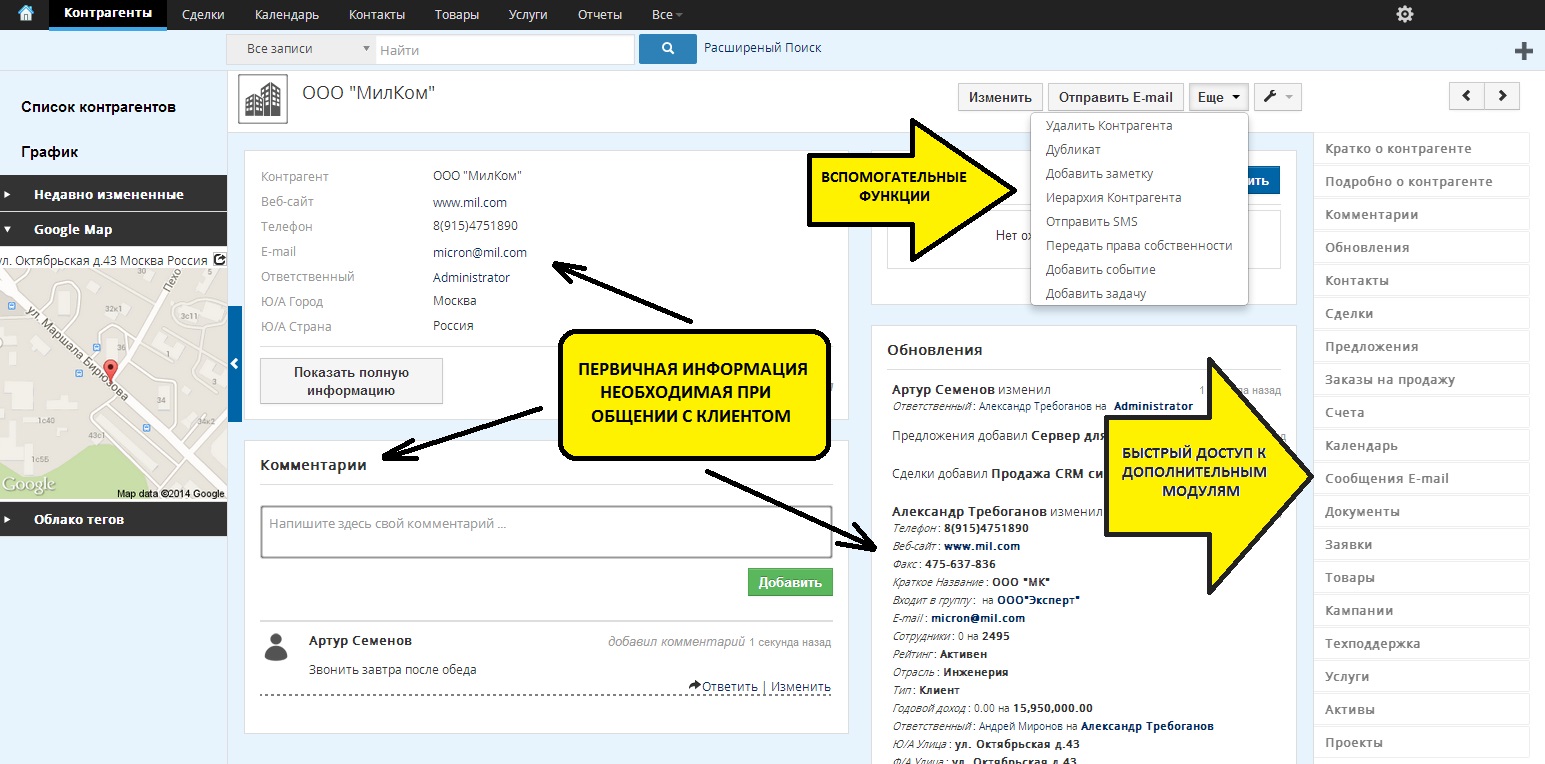This screenshot has height=764, width=1545.
Task: Open Список контрагентов in sidebar
Action: tap(99, 107)
